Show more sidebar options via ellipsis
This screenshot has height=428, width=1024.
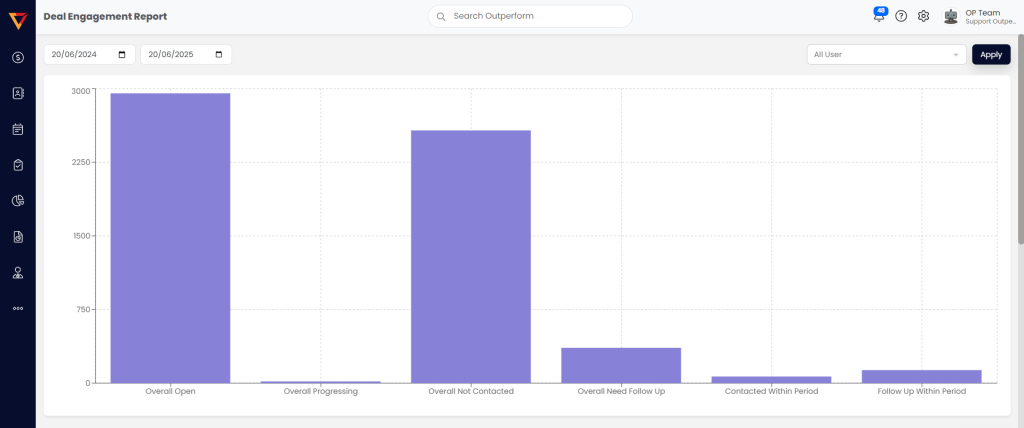[x=18, y=308]
